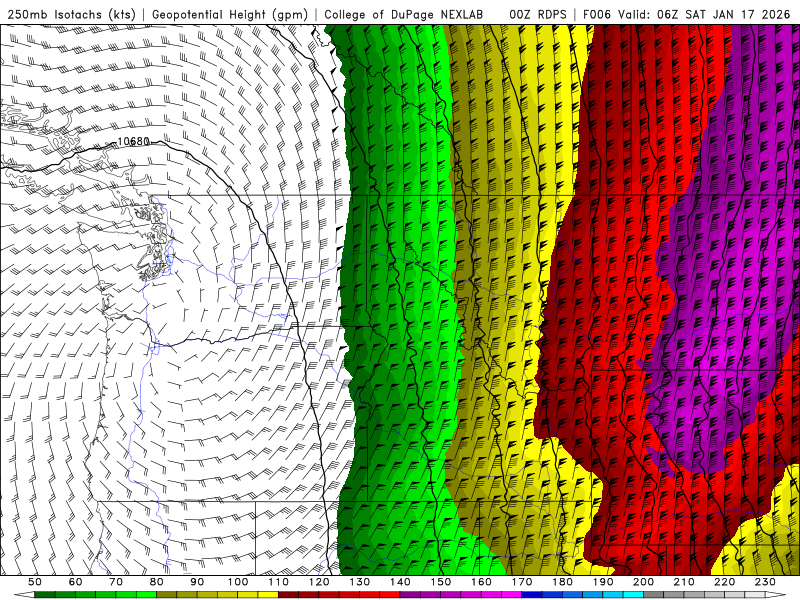Screen dimensions: 800x600
Task: Click the 160 value on the color scale
Action: pos(481,582)
